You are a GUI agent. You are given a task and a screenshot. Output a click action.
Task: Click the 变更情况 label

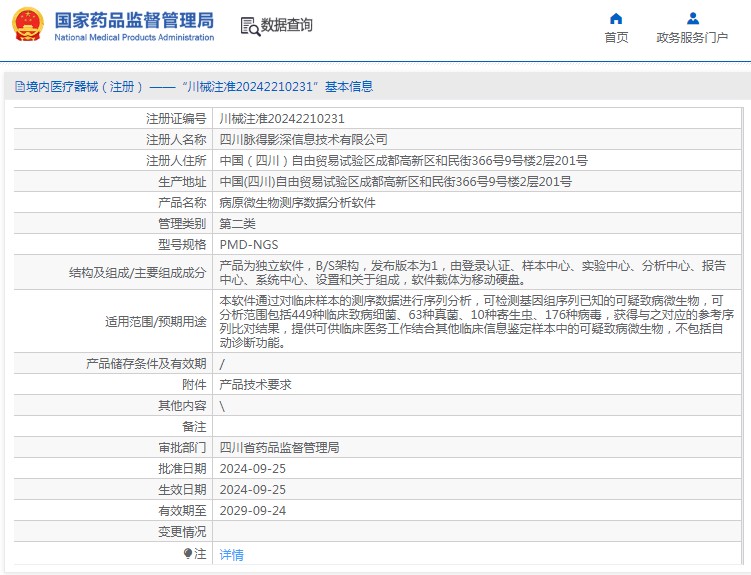click(182, 532)
